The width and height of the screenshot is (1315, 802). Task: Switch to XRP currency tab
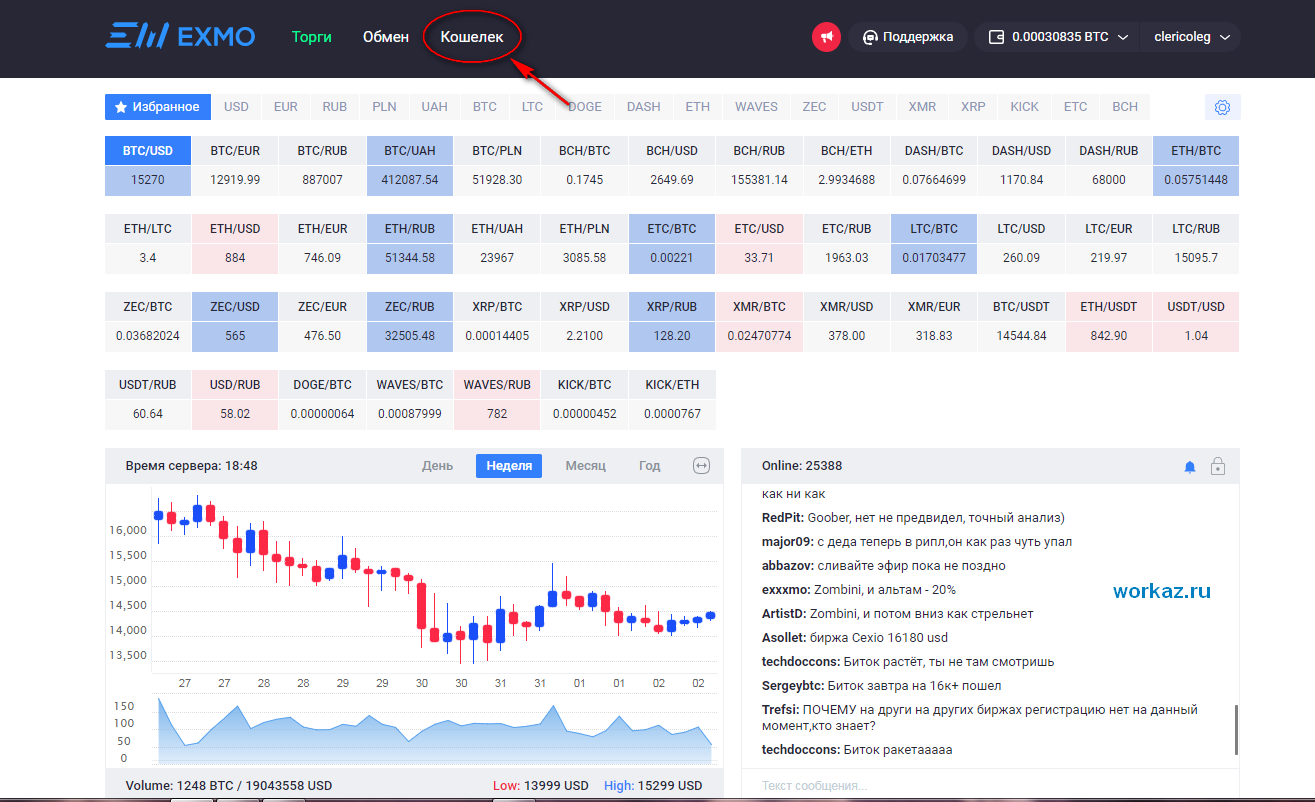(x=974, y=107)
